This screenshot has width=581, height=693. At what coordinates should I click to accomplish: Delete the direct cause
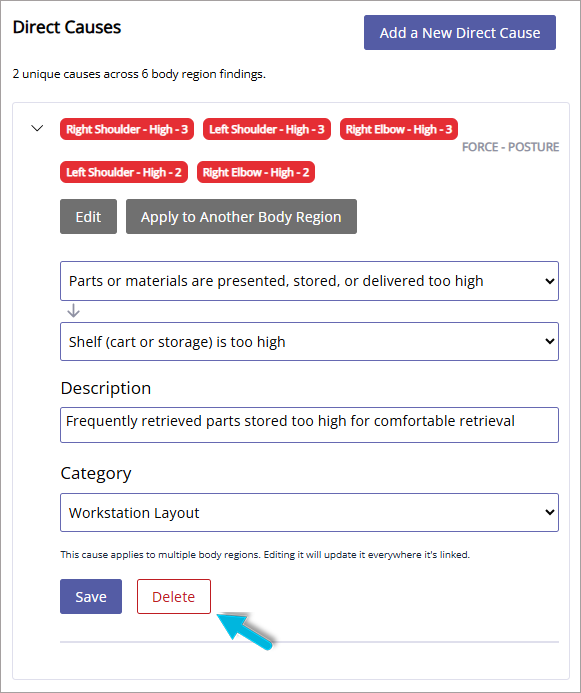[174, 597]
